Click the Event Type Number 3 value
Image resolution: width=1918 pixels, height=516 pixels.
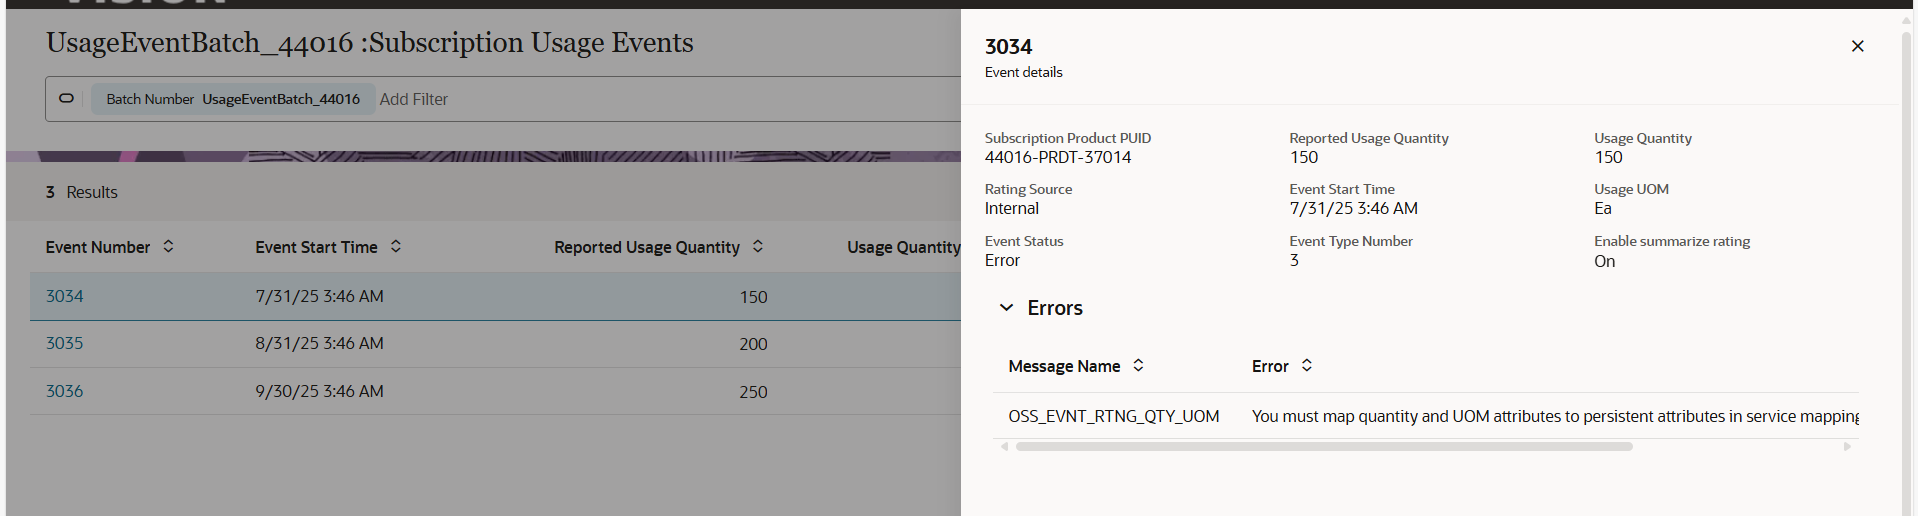click(x=1294, y=260)
